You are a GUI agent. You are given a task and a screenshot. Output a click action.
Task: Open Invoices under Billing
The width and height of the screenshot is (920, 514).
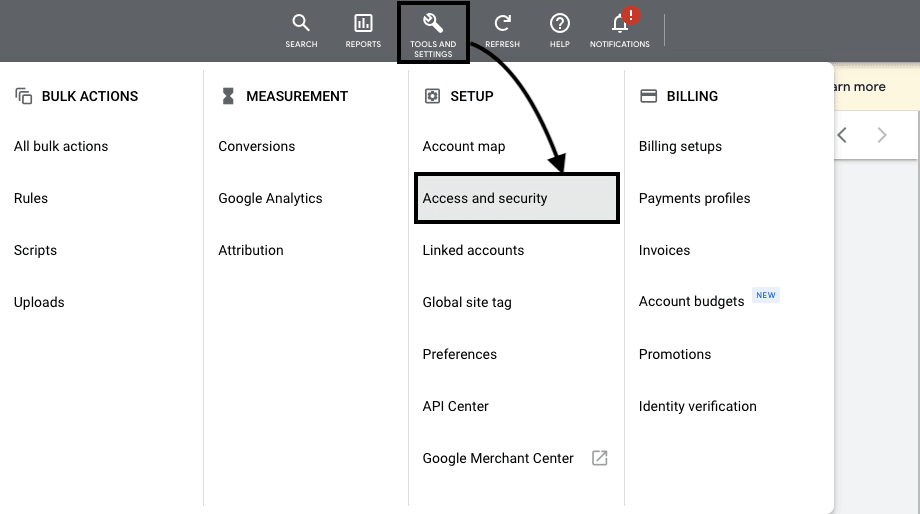pyautogui.click(x=664, y=251)
